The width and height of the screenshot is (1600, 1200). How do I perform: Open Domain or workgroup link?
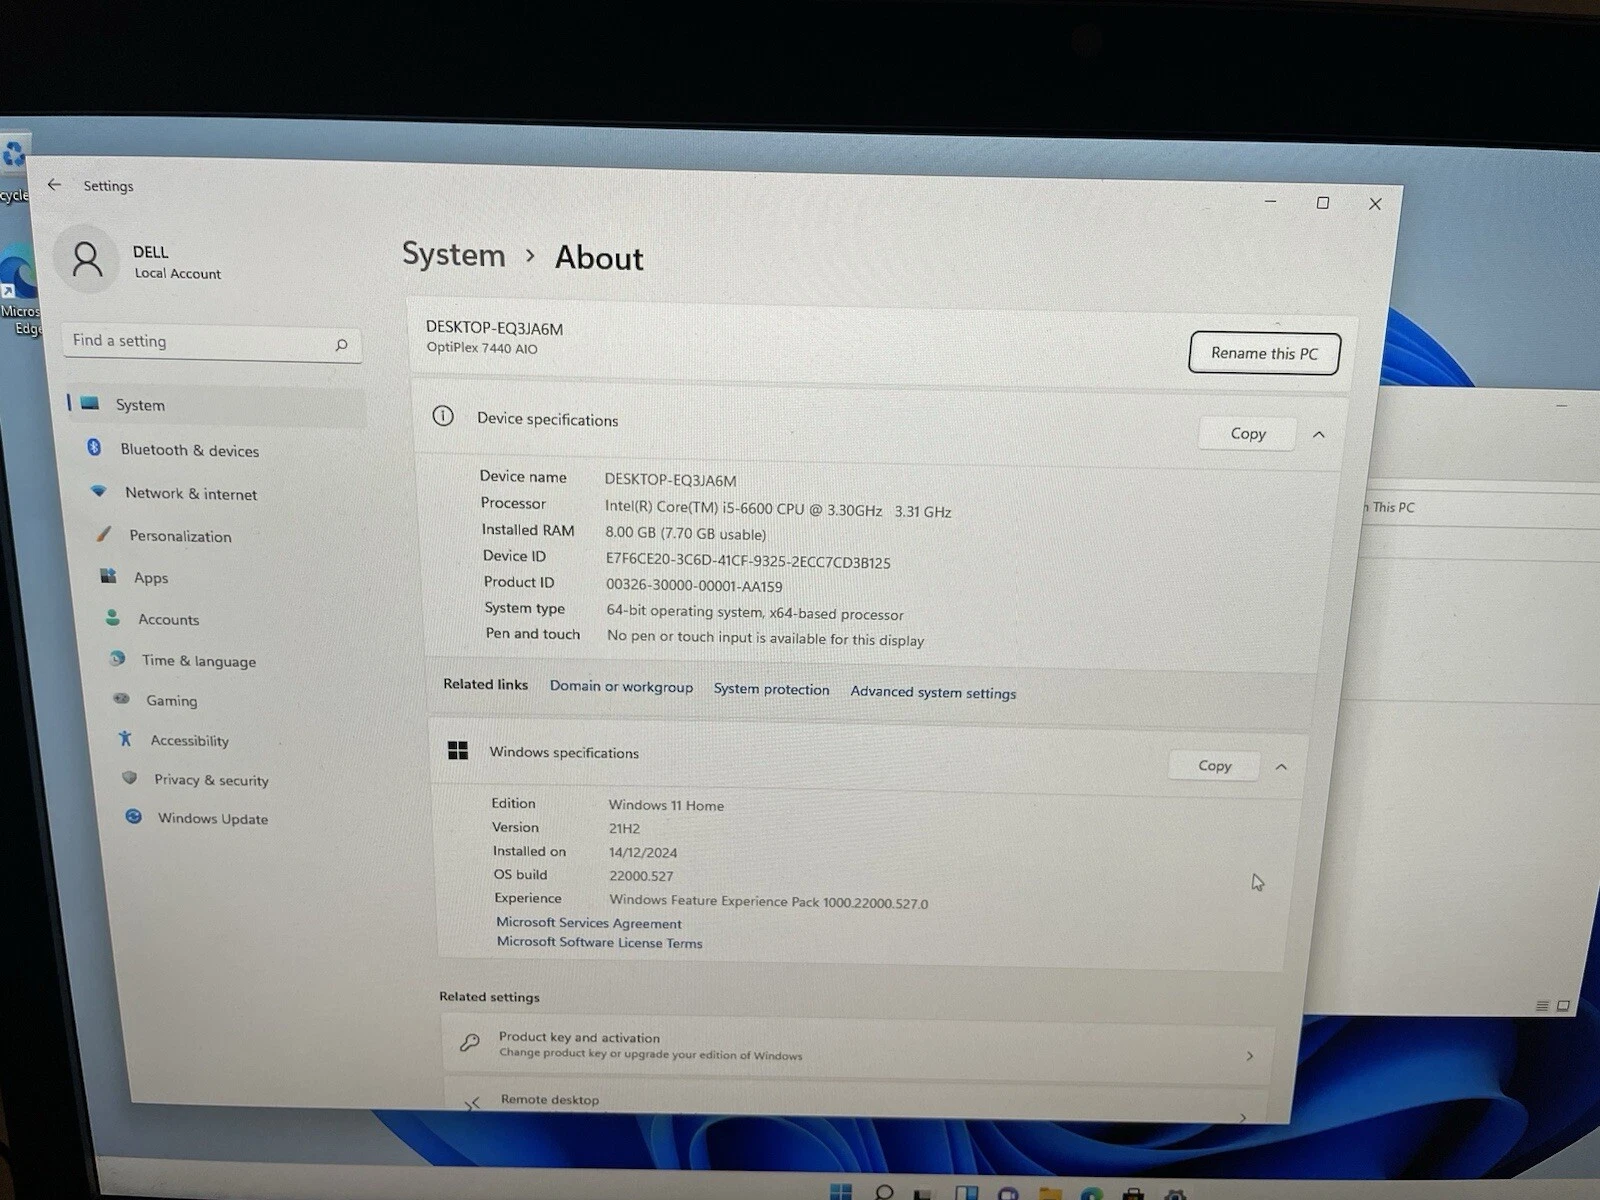[621, 686]
